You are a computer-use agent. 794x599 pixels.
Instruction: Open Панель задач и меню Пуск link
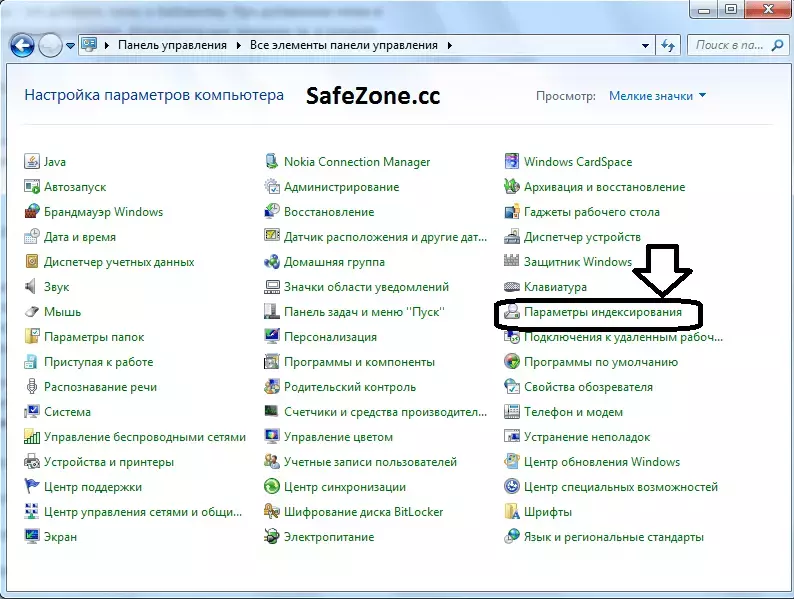(x=364, y=311)
